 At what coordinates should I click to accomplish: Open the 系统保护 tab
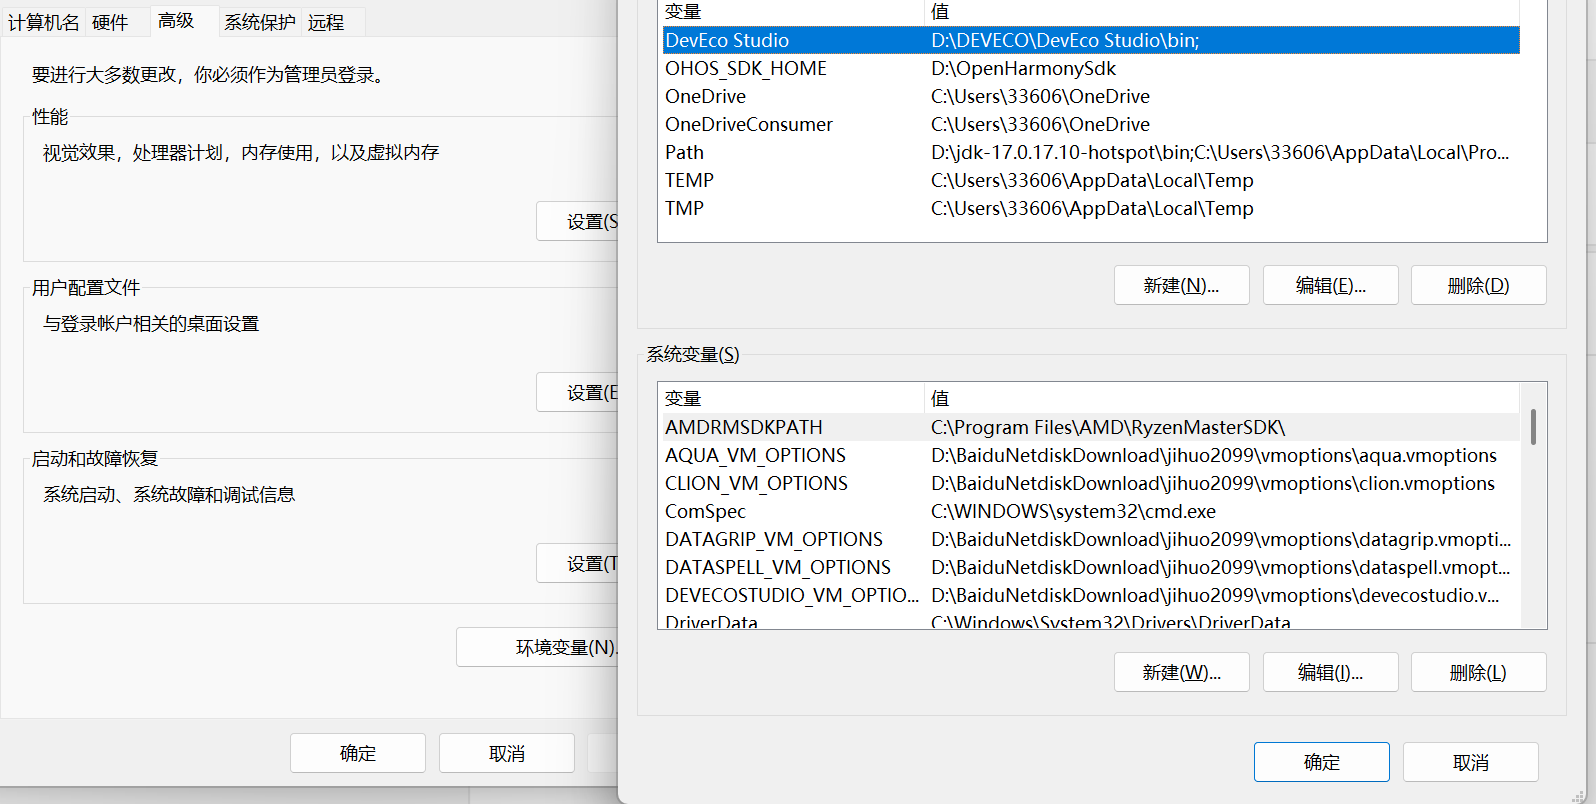260,22
